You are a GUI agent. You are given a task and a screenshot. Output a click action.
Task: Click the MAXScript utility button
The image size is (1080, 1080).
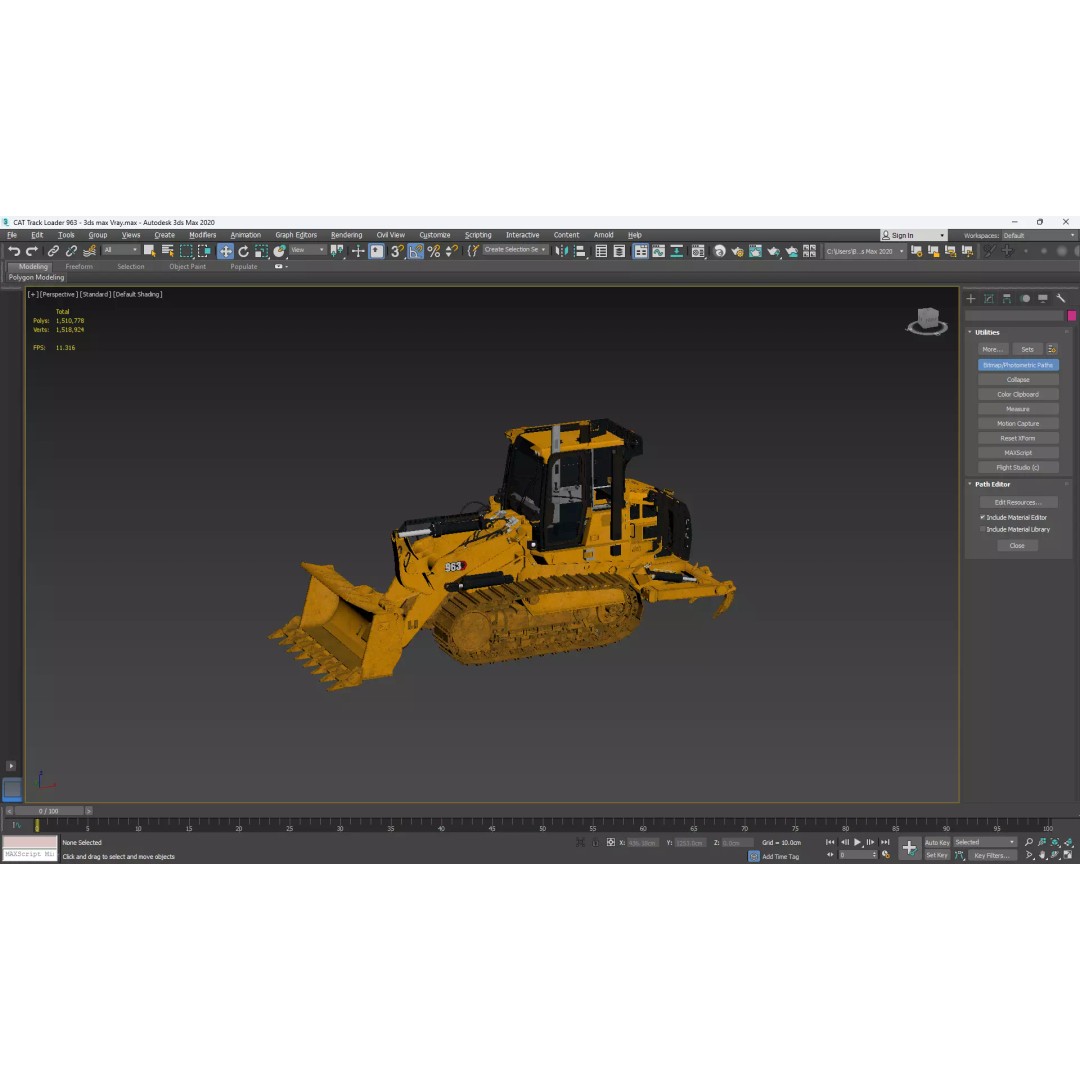click(x=1018, y=453)
